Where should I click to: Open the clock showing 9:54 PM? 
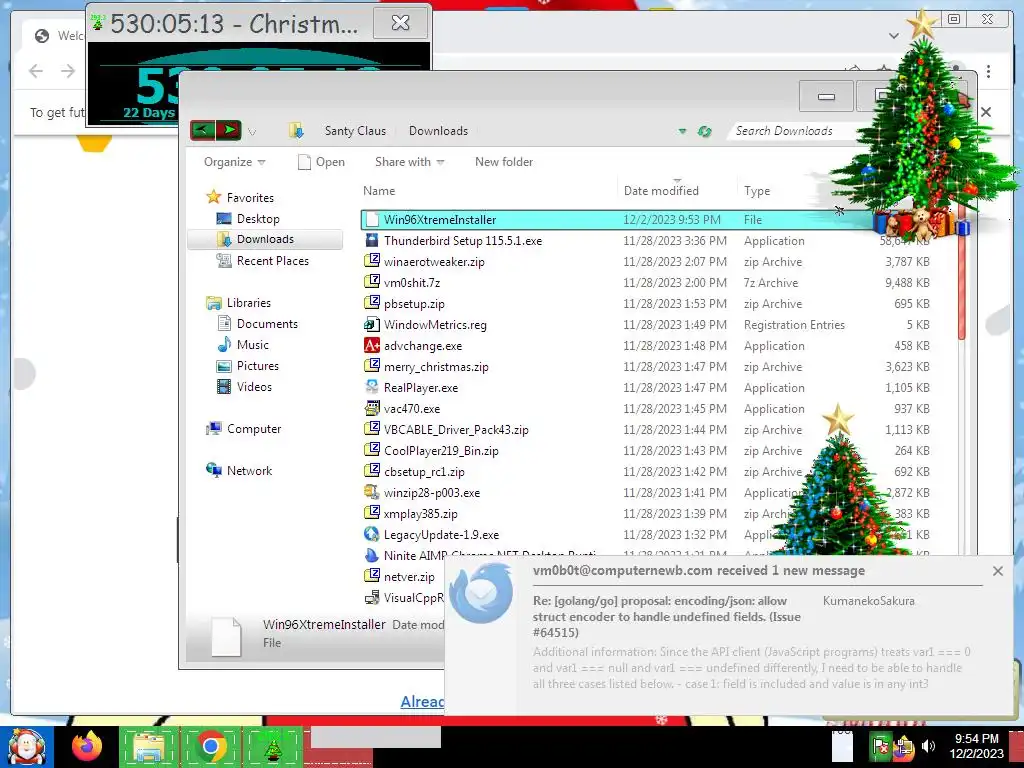click(x=976, y=746)
